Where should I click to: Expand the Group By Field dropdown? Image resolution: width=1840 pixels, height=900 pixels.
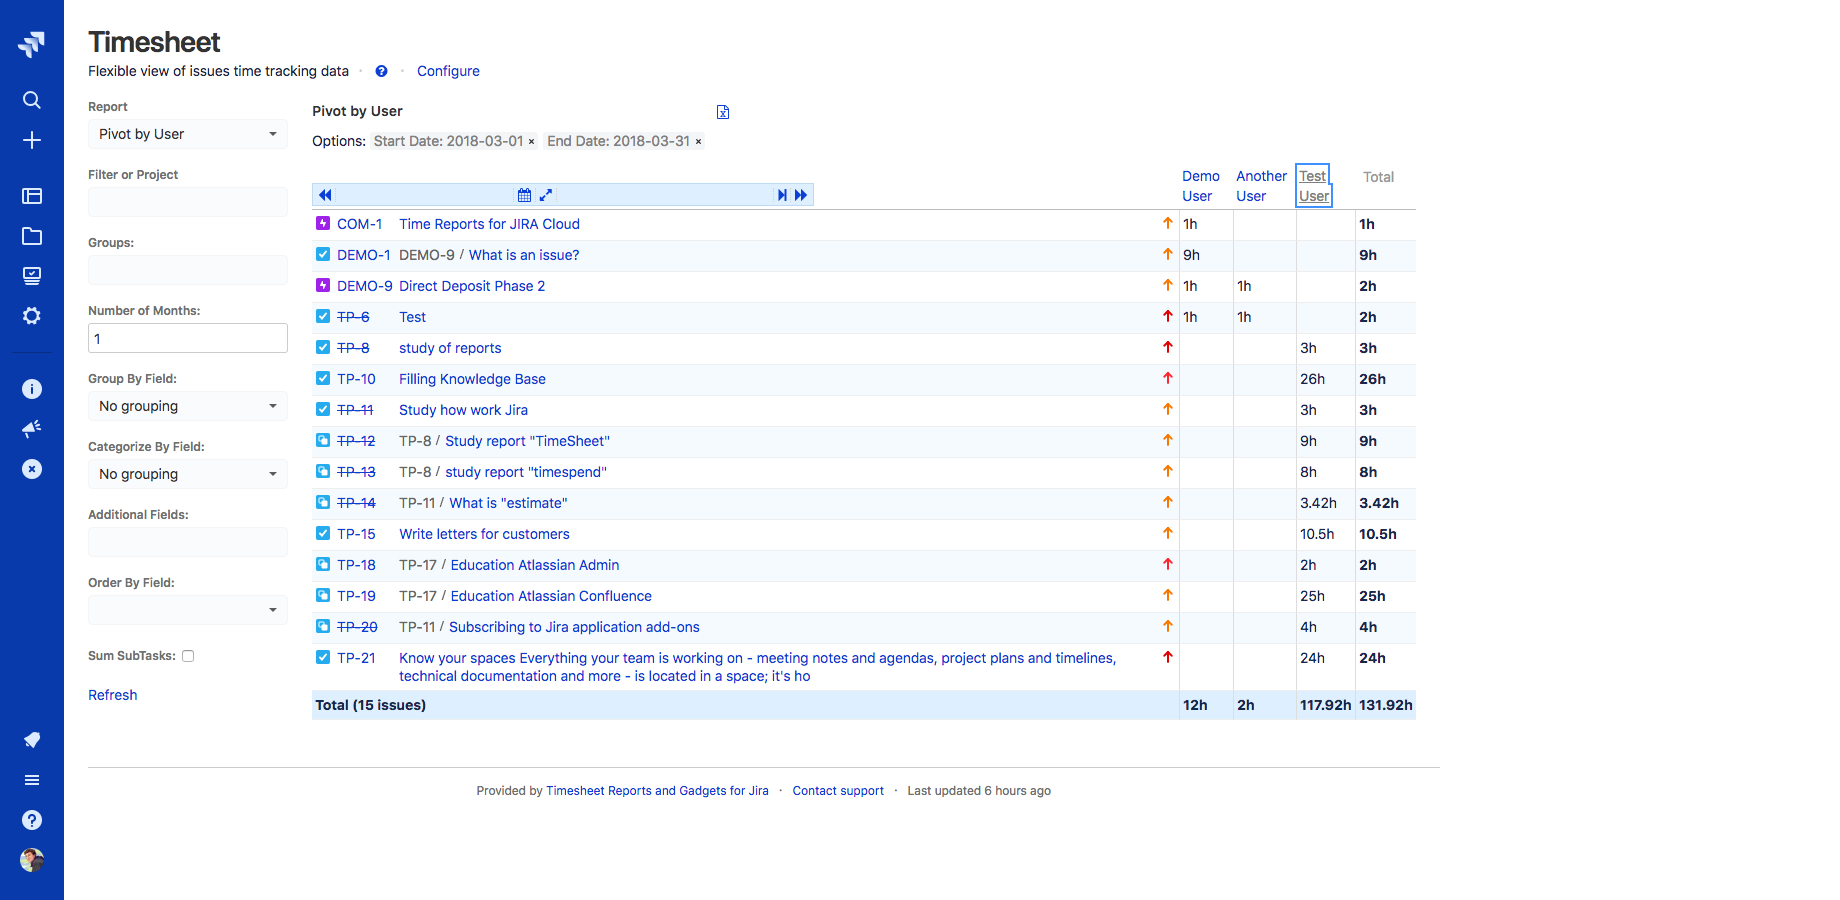tap(187, 406)
